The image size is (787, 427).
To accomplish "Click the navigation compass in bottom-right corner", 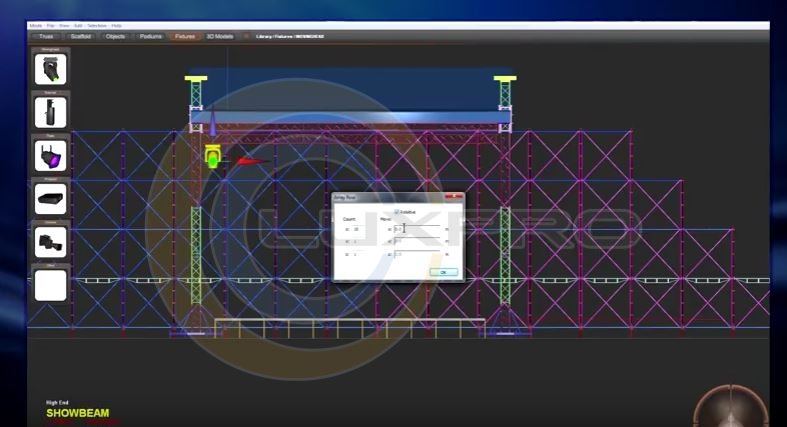I will click(x=729, y=410).
